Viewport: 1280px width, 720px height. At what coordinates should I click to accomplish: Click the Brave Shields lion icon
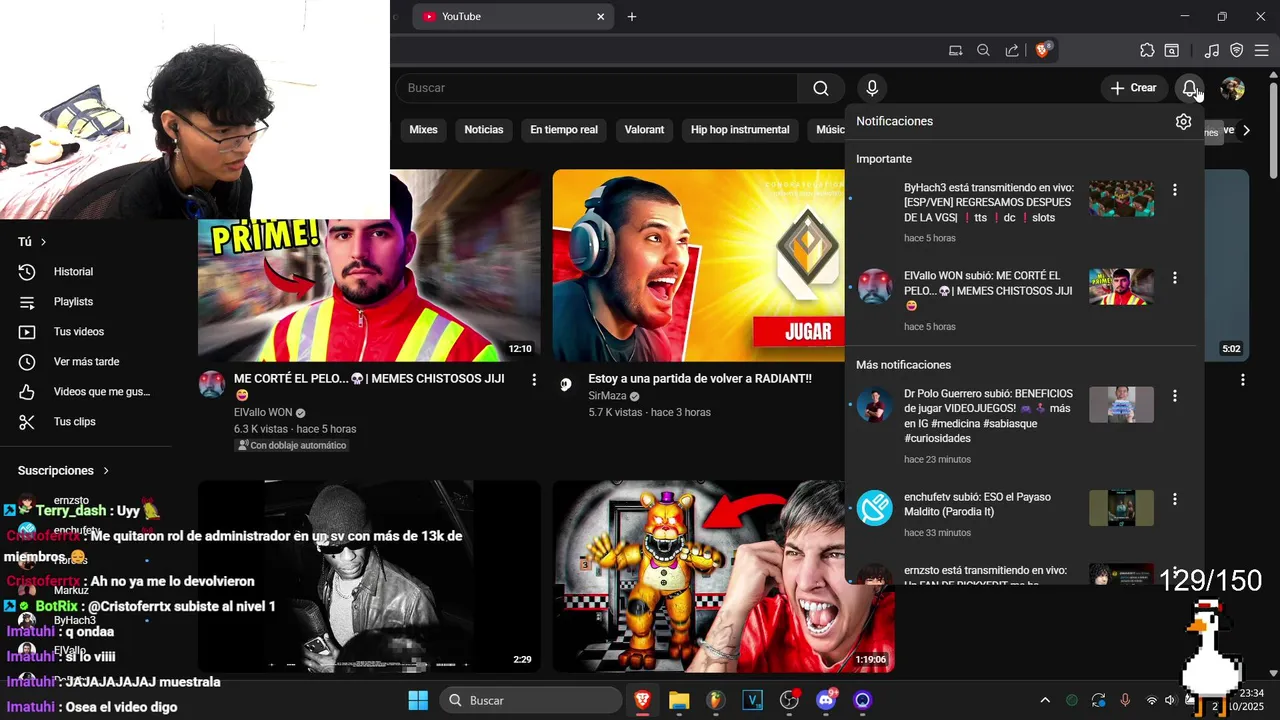point(1043,50)
